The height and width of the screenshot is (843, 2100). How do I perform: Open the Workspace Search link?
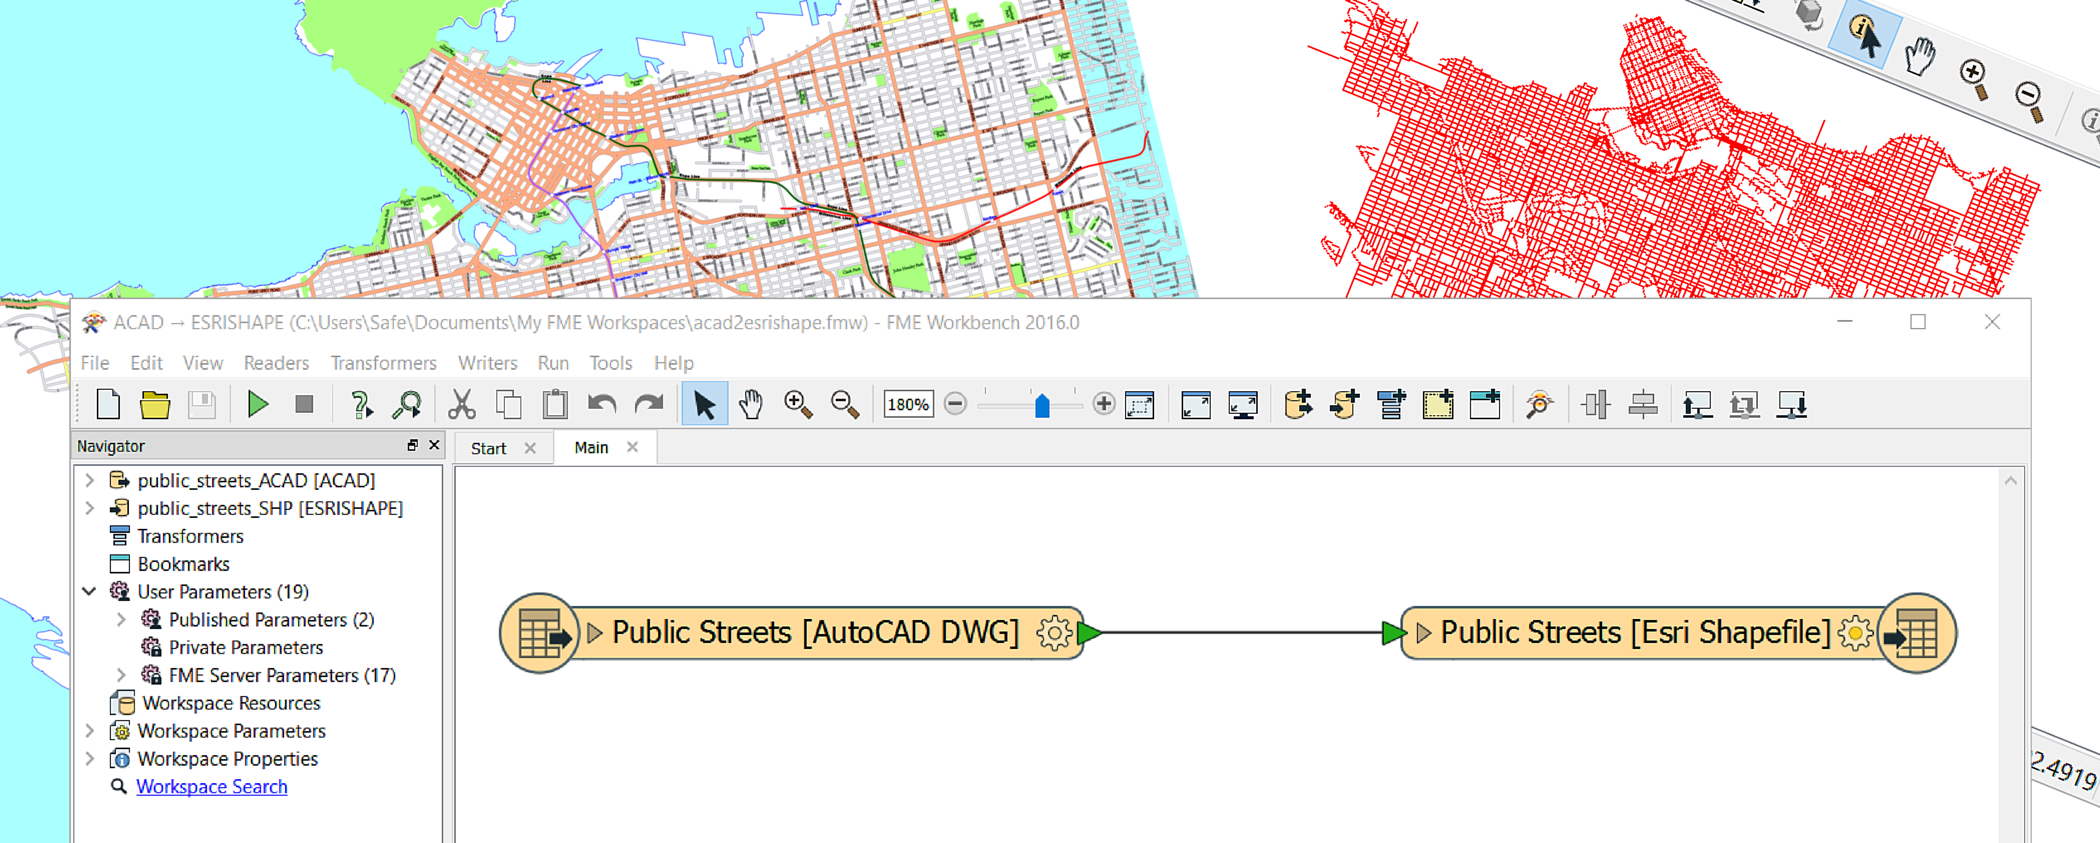pyautogui.click(x=212, y=787)
